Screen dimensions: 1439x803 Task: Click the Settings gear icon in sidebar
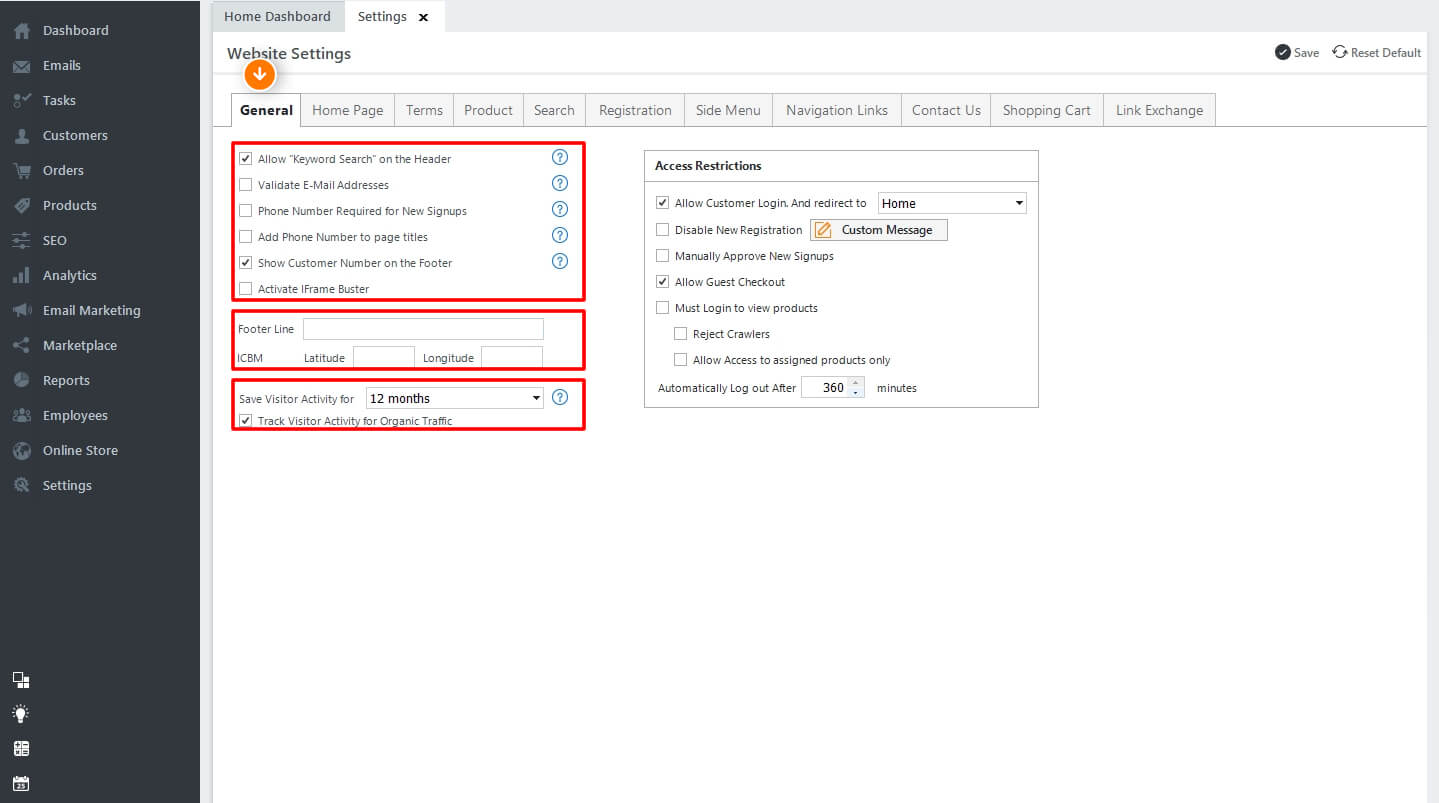pos(21,486)
